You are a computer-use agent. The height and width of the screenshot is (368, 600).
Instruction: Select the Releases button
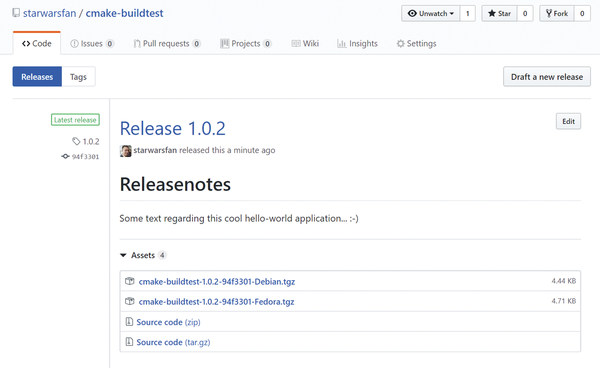click(37, 77)
